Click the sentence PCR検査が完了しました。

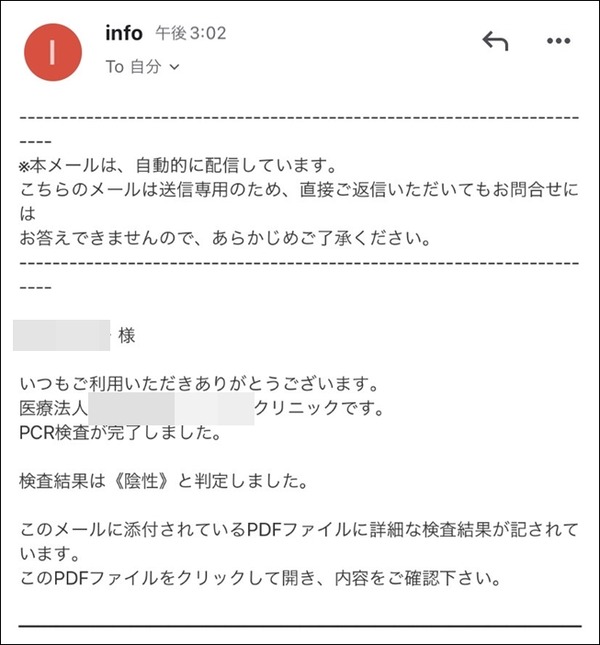point(120,433)
